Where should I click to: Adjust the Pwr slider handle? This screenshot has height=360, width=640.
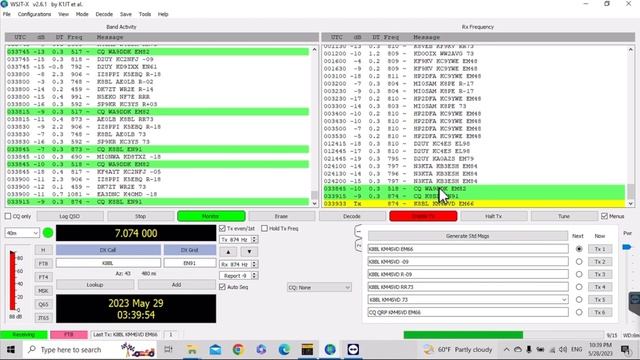627,247
